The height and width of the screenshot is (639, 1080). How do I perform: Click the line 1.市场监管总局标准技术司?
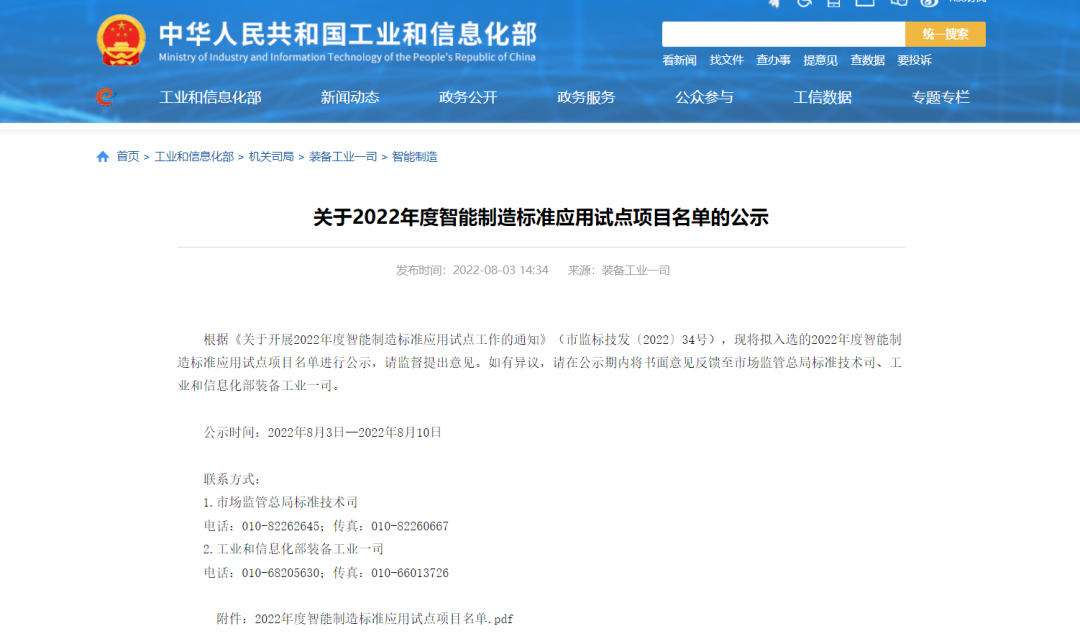point(280,503)
